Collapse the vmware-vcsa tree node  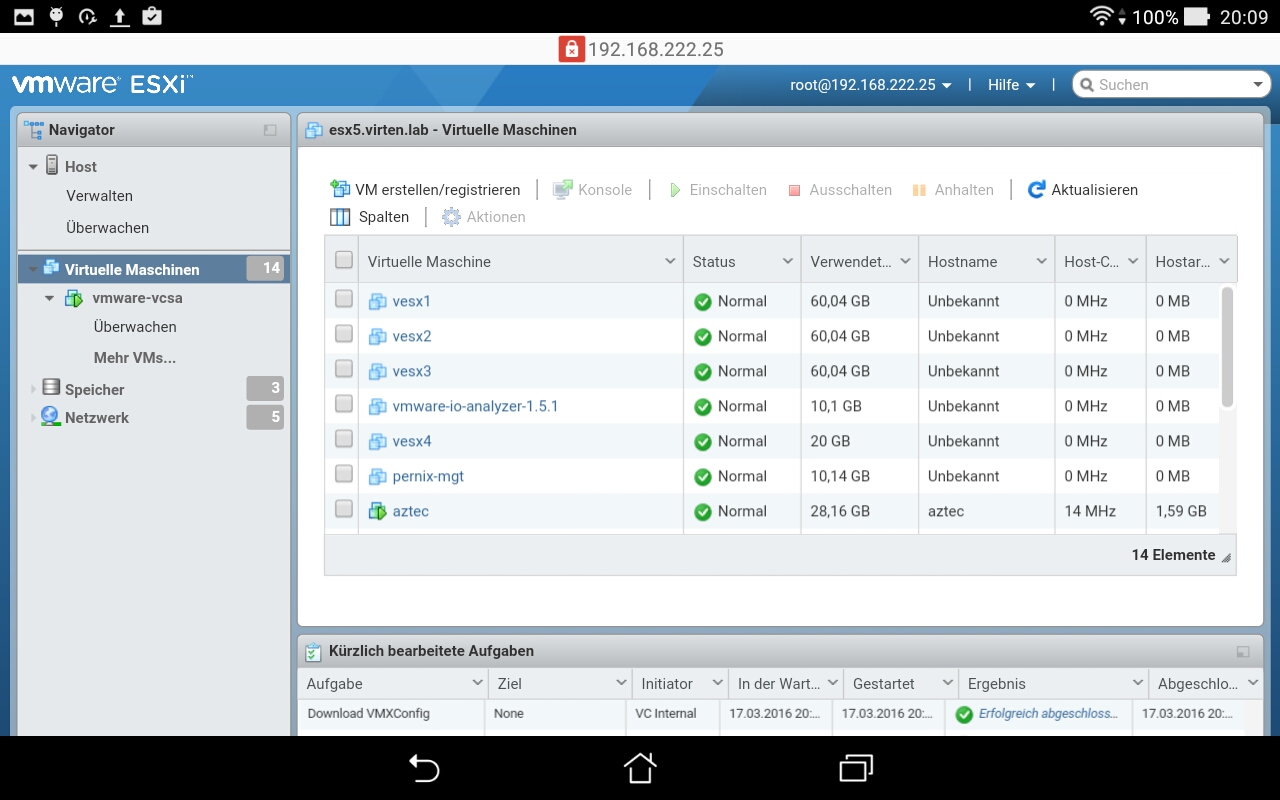coord(49,298)
